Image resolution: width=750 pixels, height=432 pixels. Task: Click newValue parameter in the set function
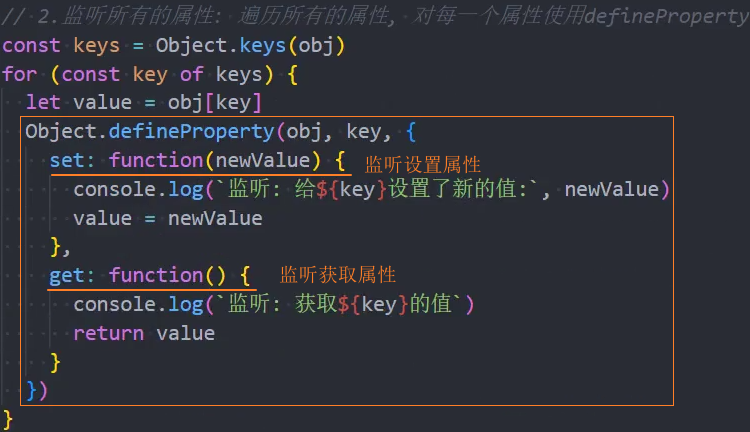[263, 161]
